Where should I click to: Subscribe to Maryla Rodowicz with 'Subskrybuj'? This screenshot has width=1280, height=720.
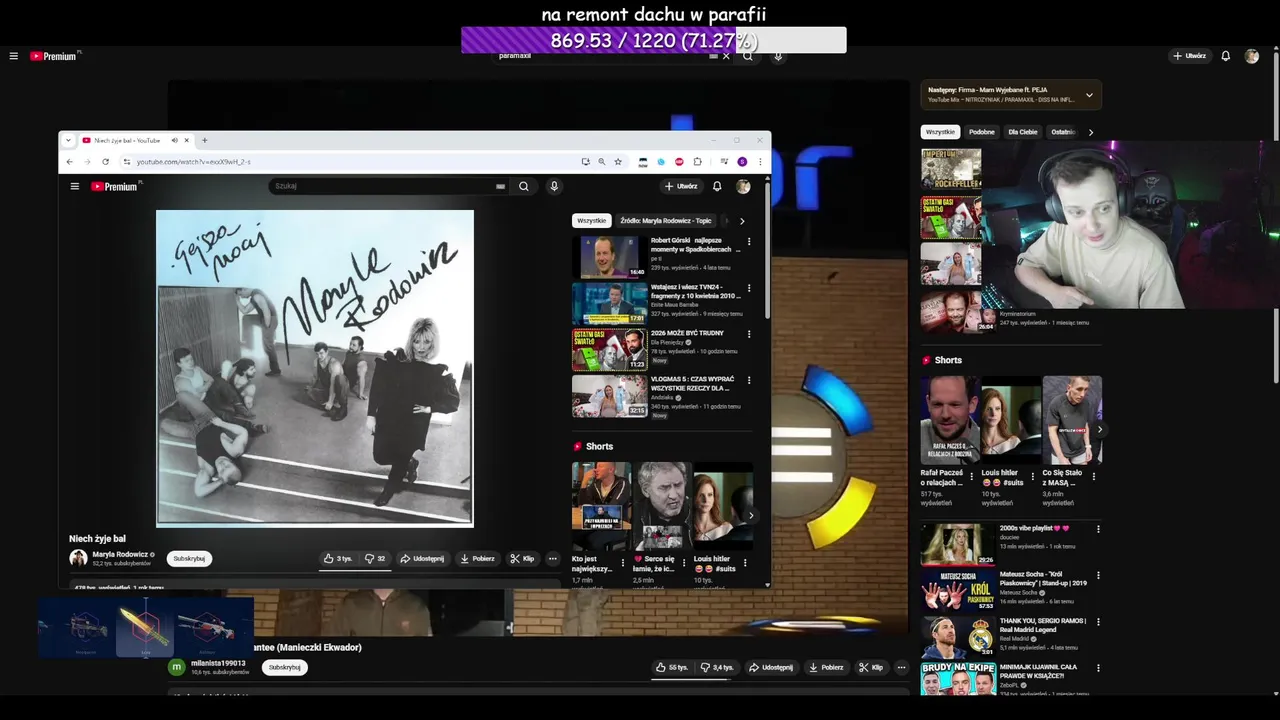click(189, 559)
